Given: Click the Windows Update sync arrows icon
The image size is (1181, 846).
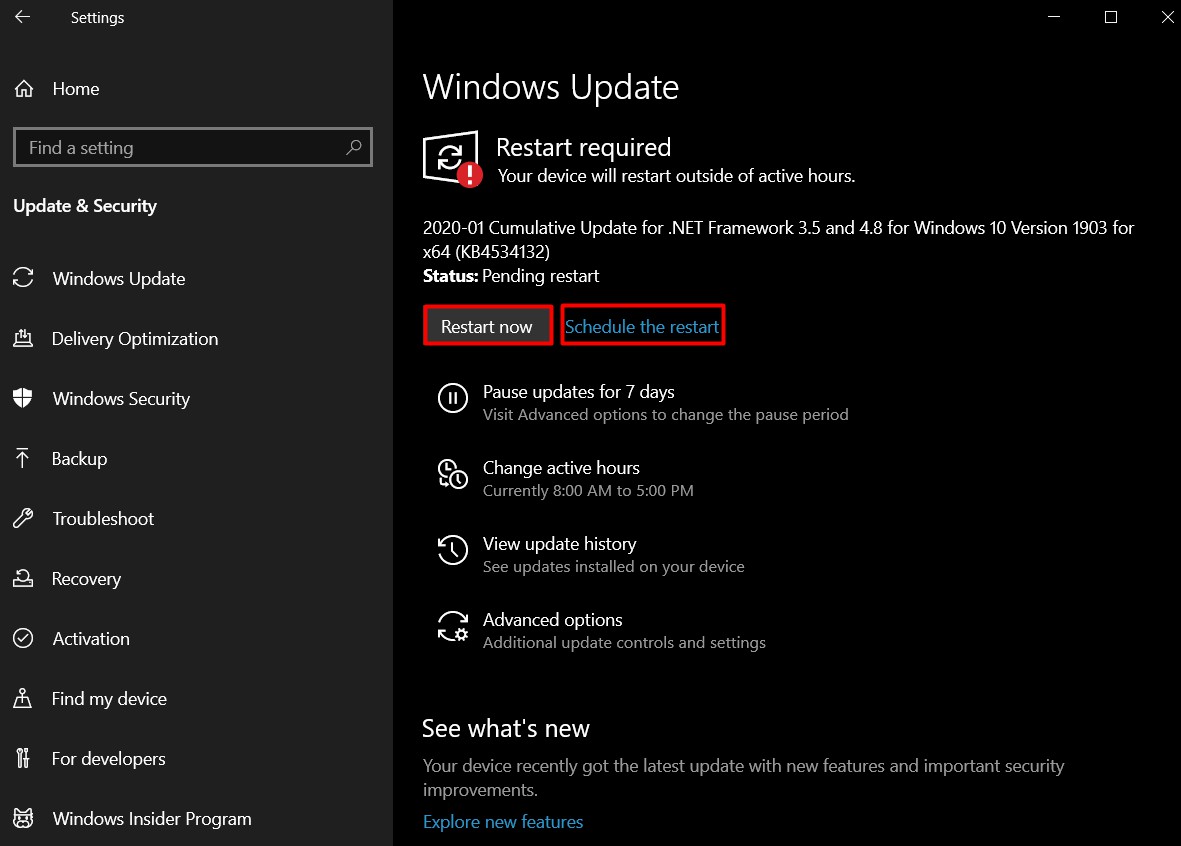Looking at the screenshot, I should [23, 278].
